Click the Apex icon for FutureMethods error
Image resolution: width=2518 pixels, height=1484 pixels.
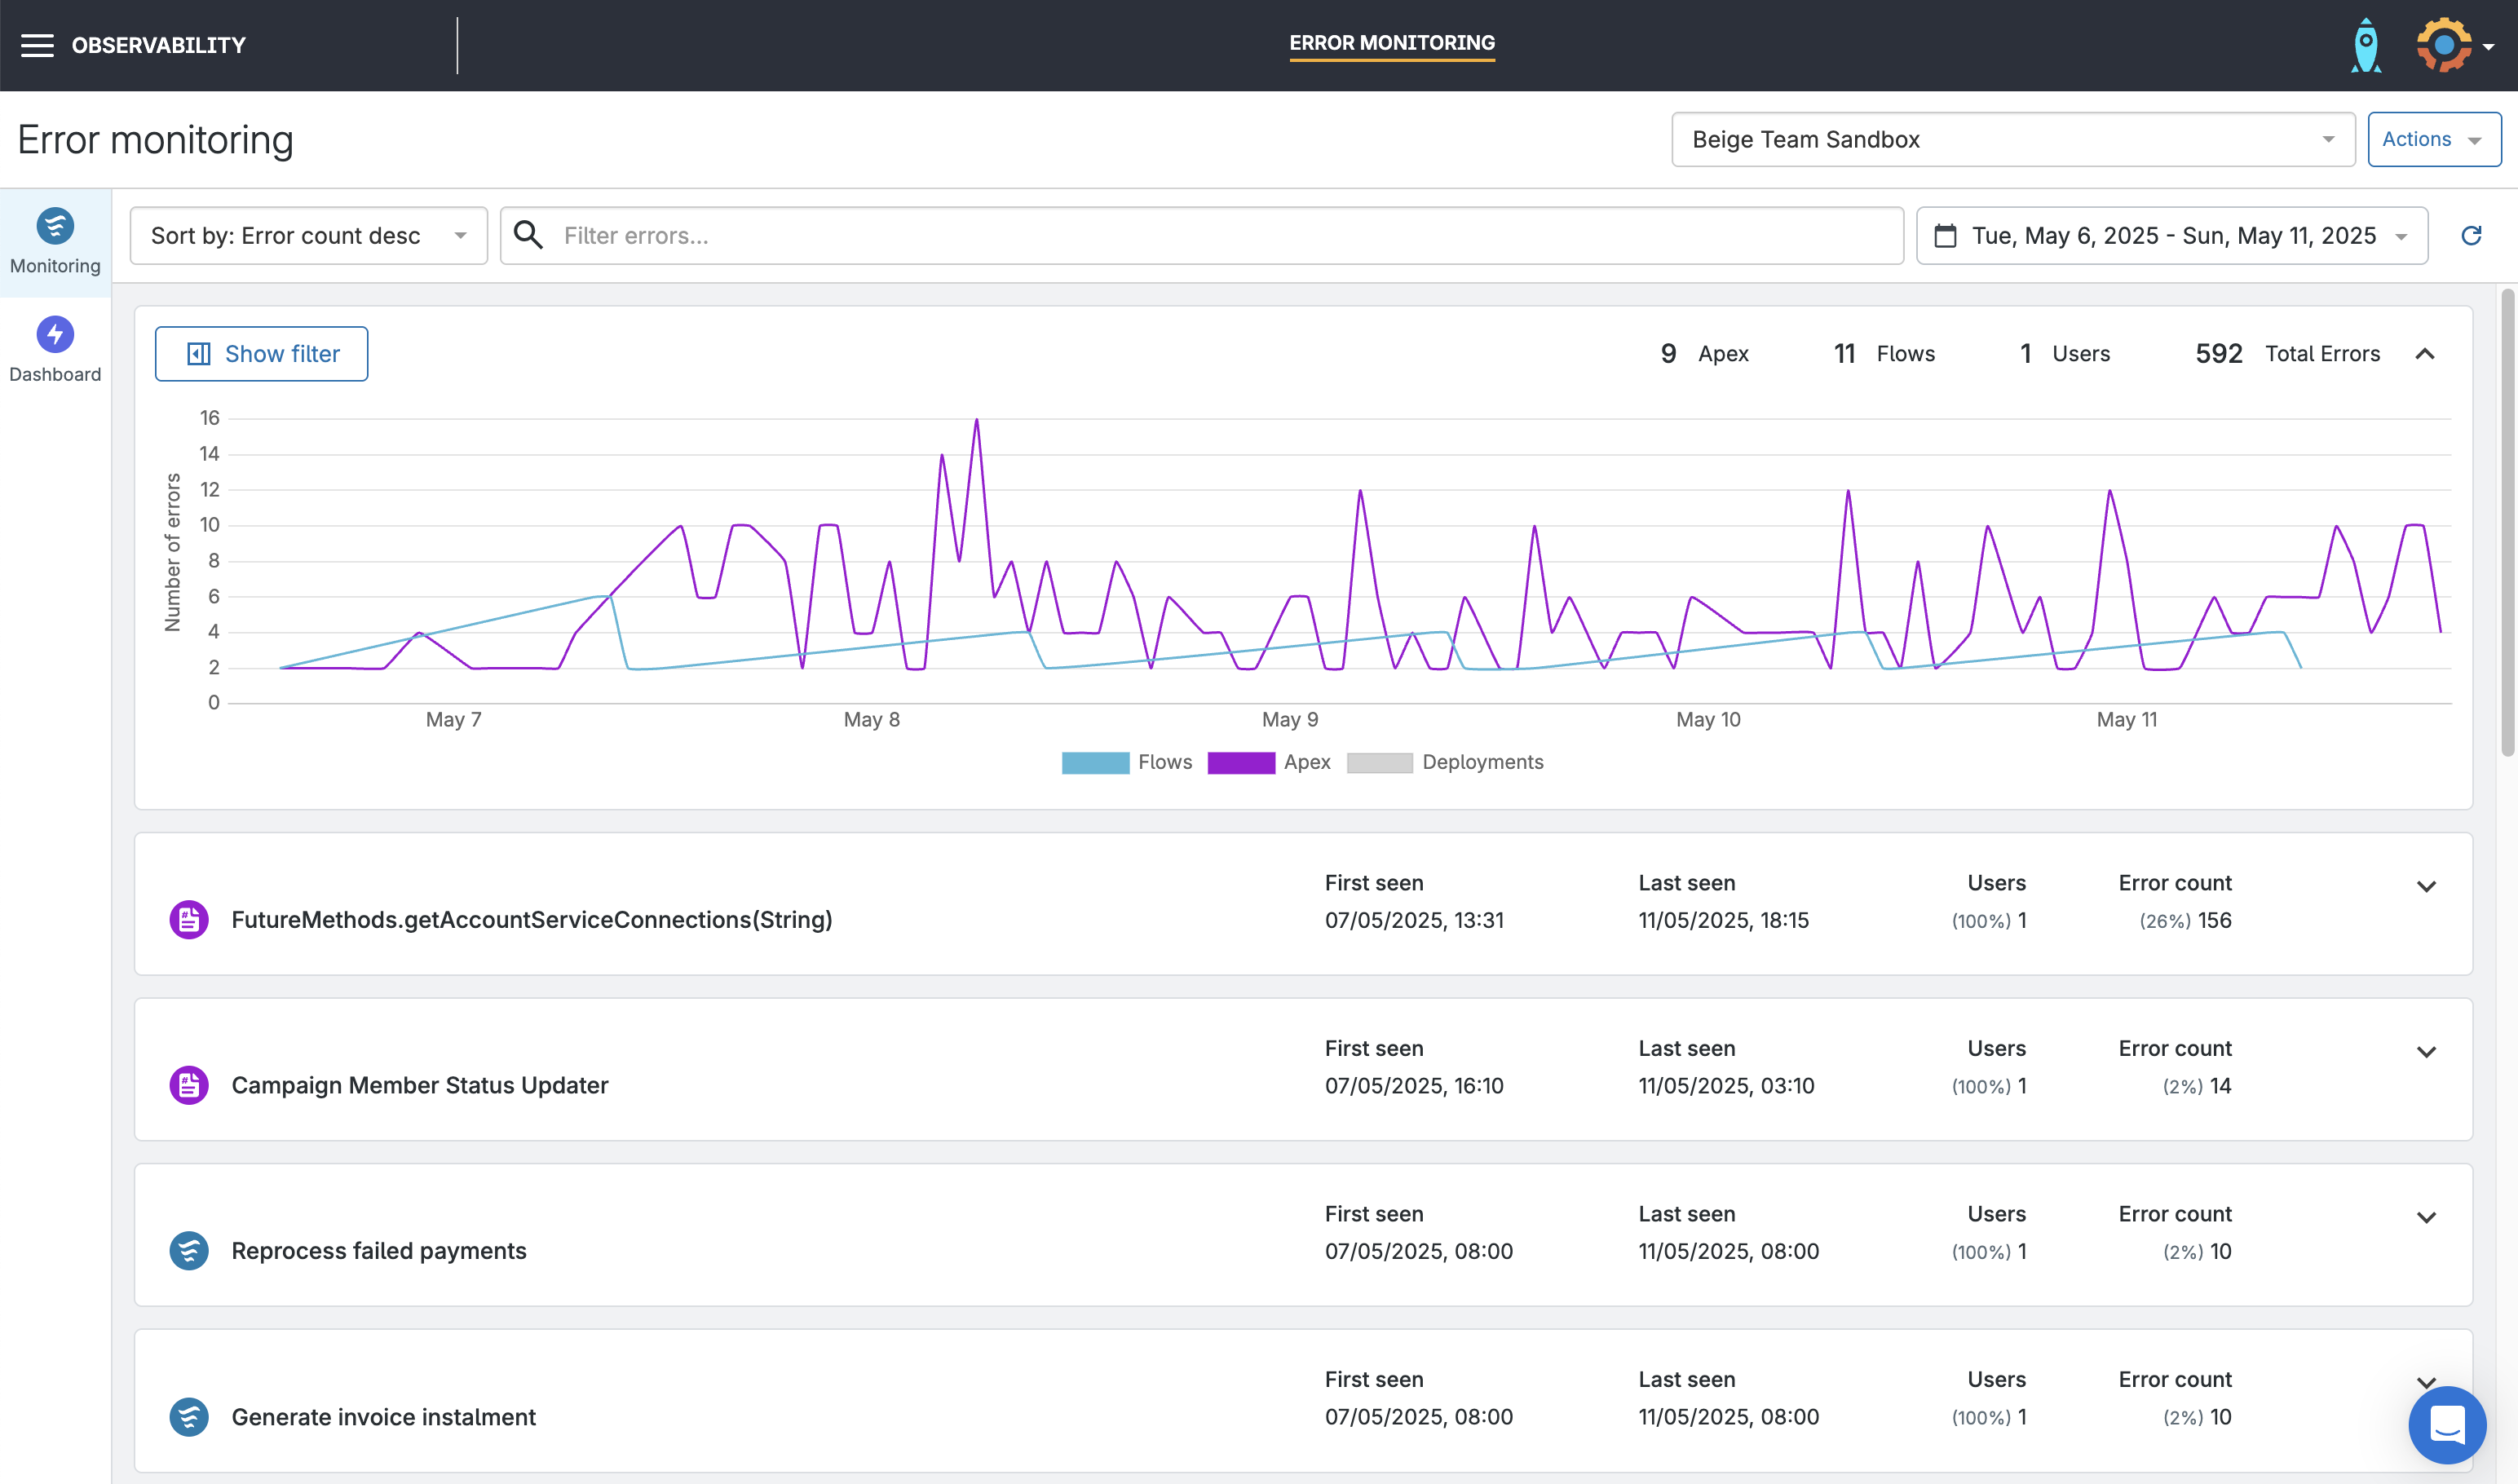(189, 919)
